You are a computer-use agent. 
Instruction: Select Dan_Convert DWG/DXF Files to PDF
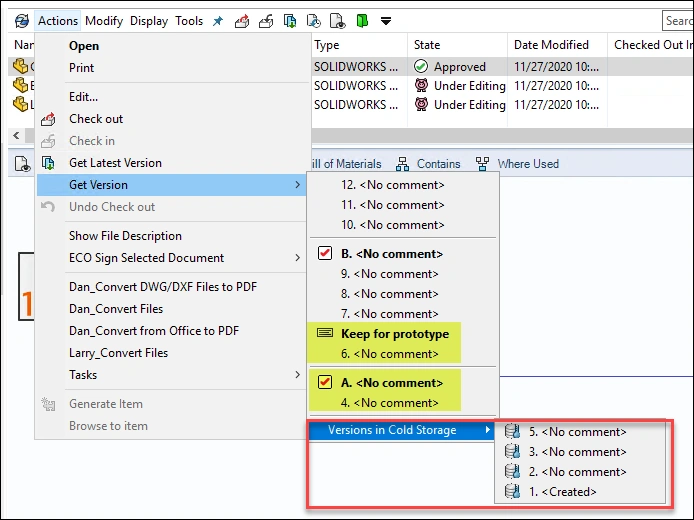(163, 287)
